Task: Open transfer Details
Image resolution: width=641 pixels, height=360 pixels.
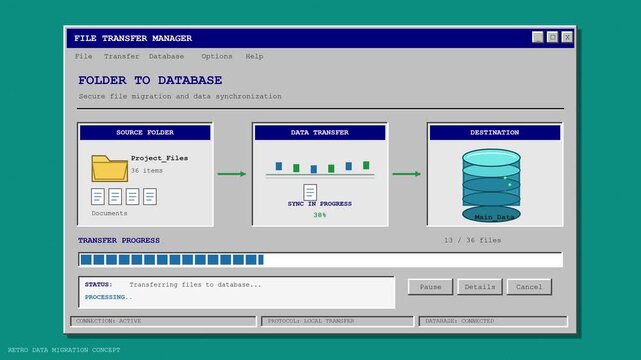Action: click(x=480, y=287)
